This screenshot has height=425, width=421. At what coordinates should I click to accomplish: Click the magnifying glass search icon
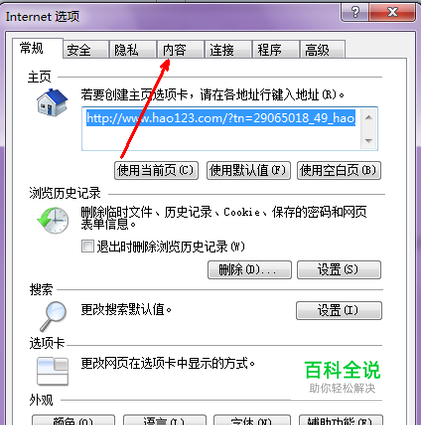pyautogui.click(x=53, y=316)
